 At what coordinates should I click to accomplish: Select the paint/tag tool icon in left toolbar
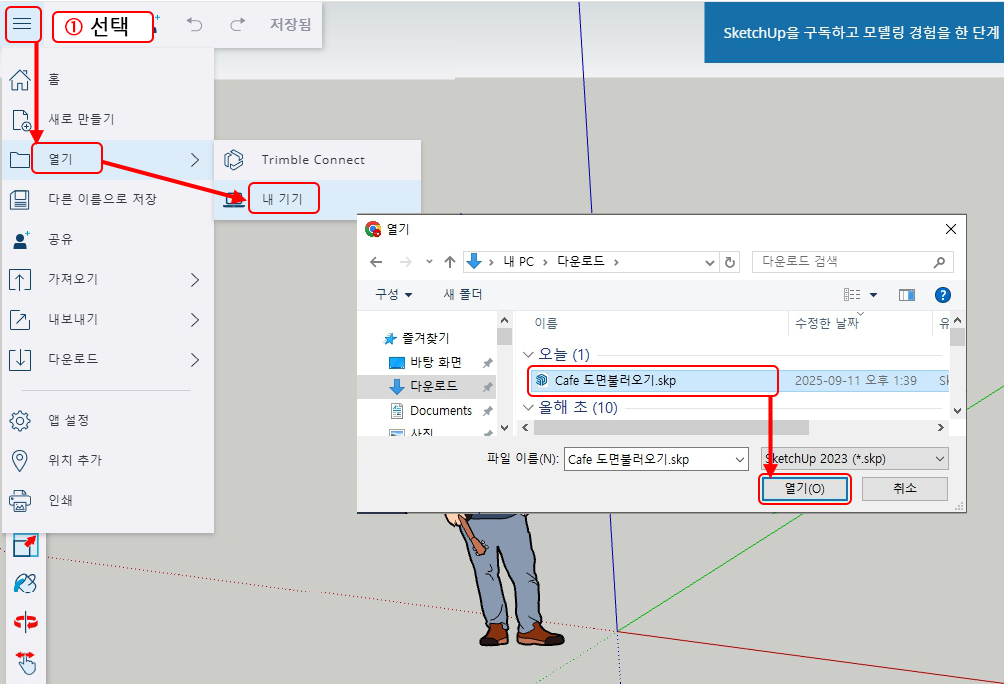coord(26,583)
